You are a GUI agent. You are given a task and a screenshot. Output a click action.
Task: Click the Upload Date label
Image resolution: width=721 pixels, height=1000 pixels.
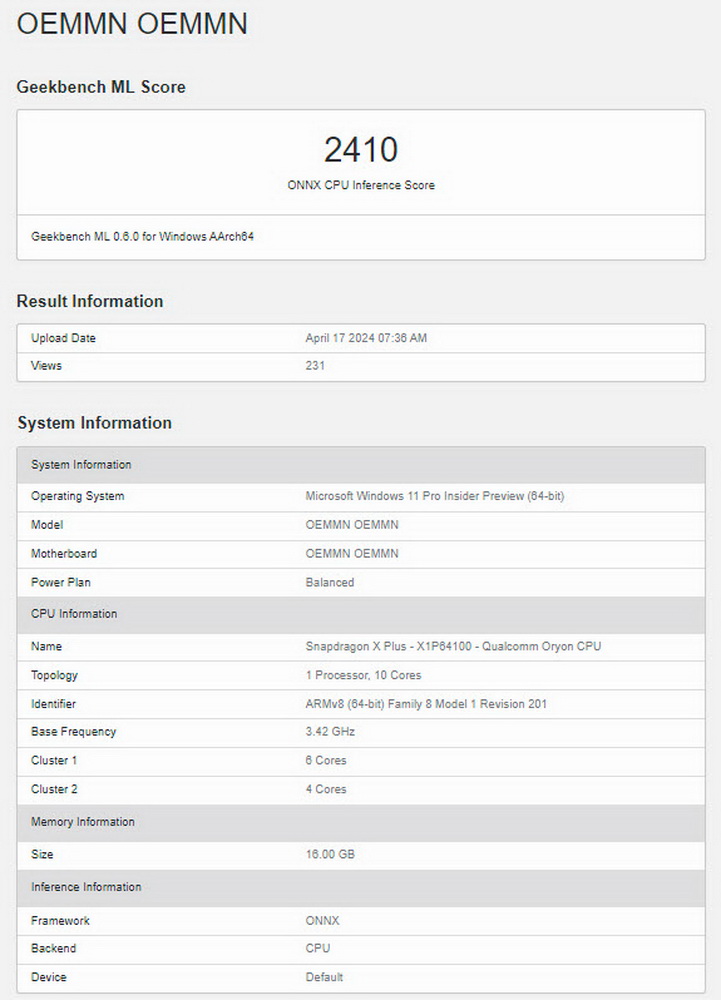(63, 338)
